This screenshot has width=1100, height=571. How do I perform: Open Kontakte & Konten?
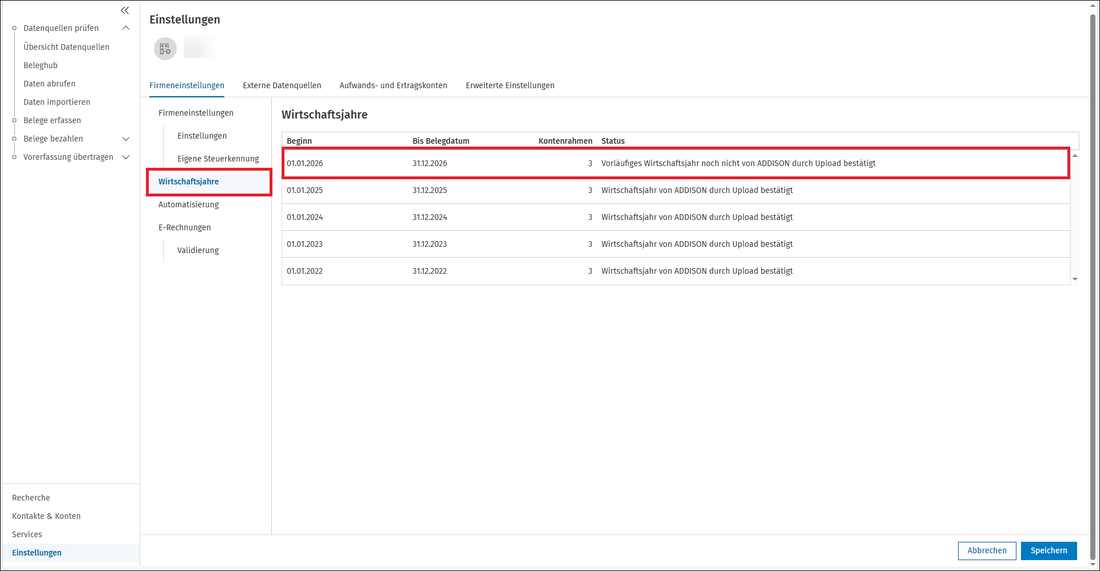pos(46,516)
